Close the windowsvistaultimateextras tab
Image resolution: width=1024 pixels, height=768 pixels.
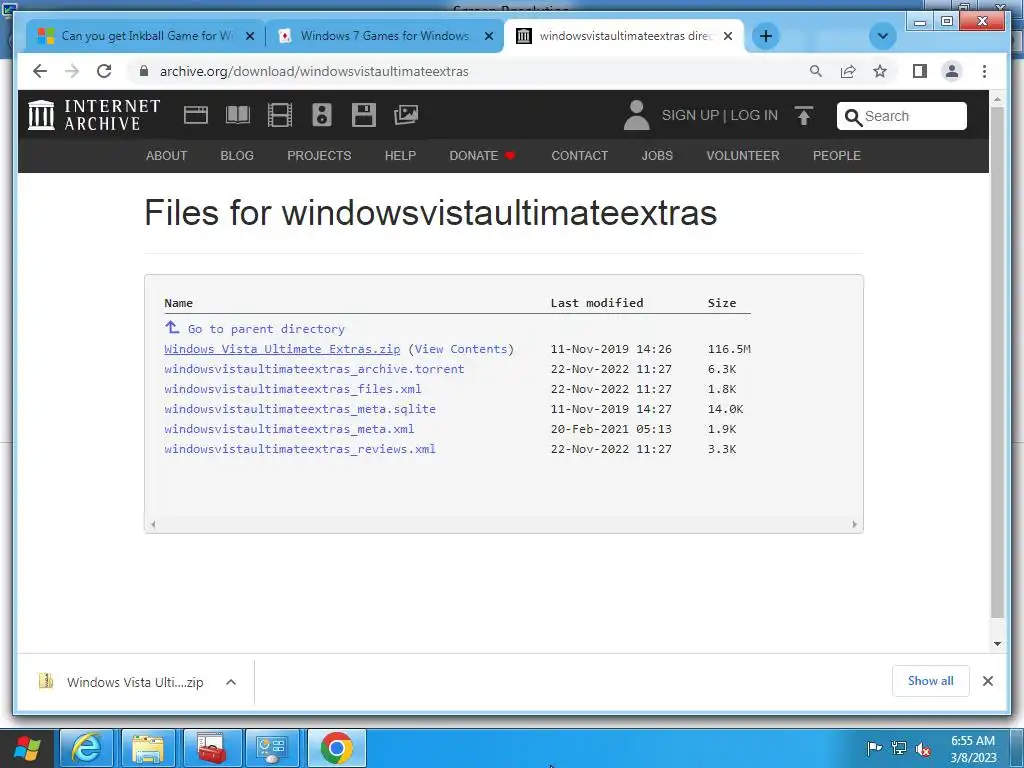pyautogui.click(x=728, y=36)
